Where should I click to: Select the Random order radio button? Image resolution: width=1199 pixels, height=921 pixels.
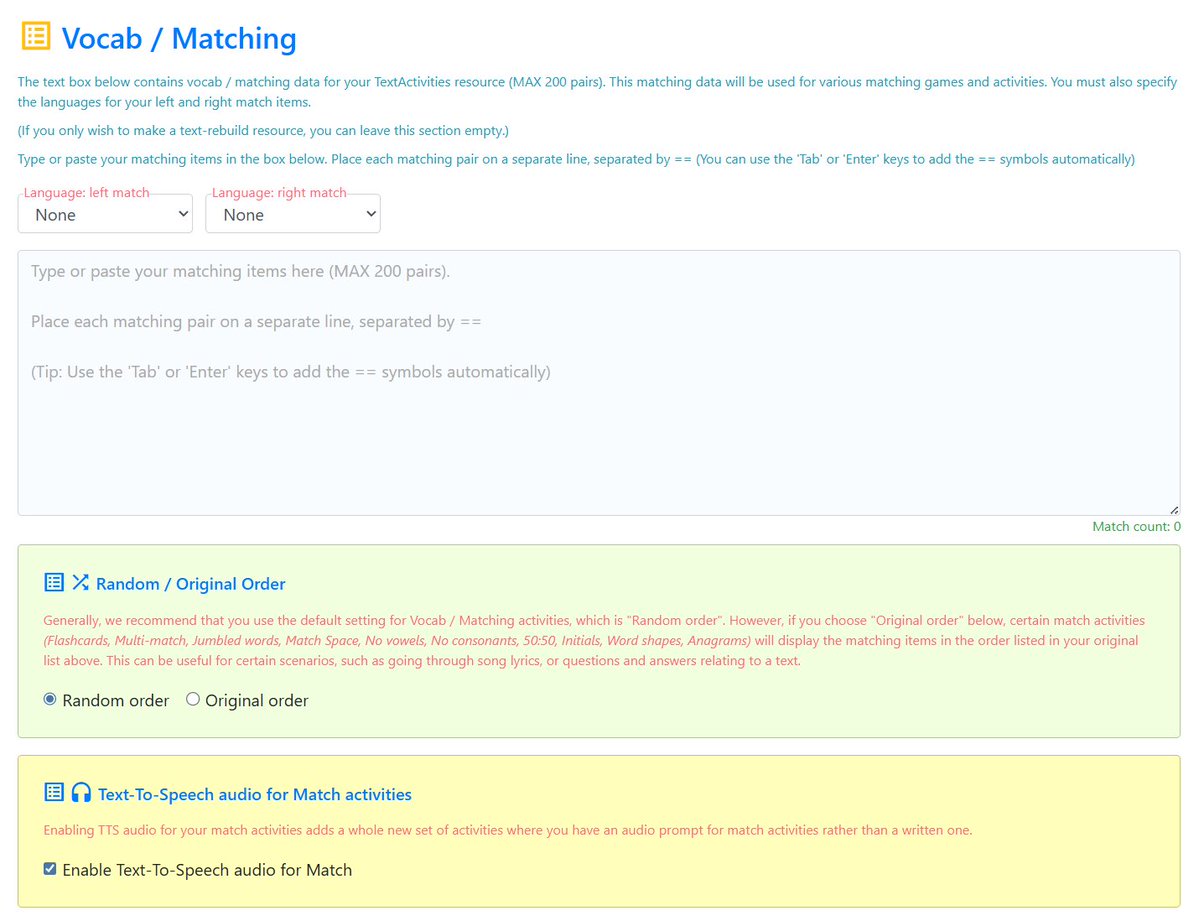(x=50, y=699)
